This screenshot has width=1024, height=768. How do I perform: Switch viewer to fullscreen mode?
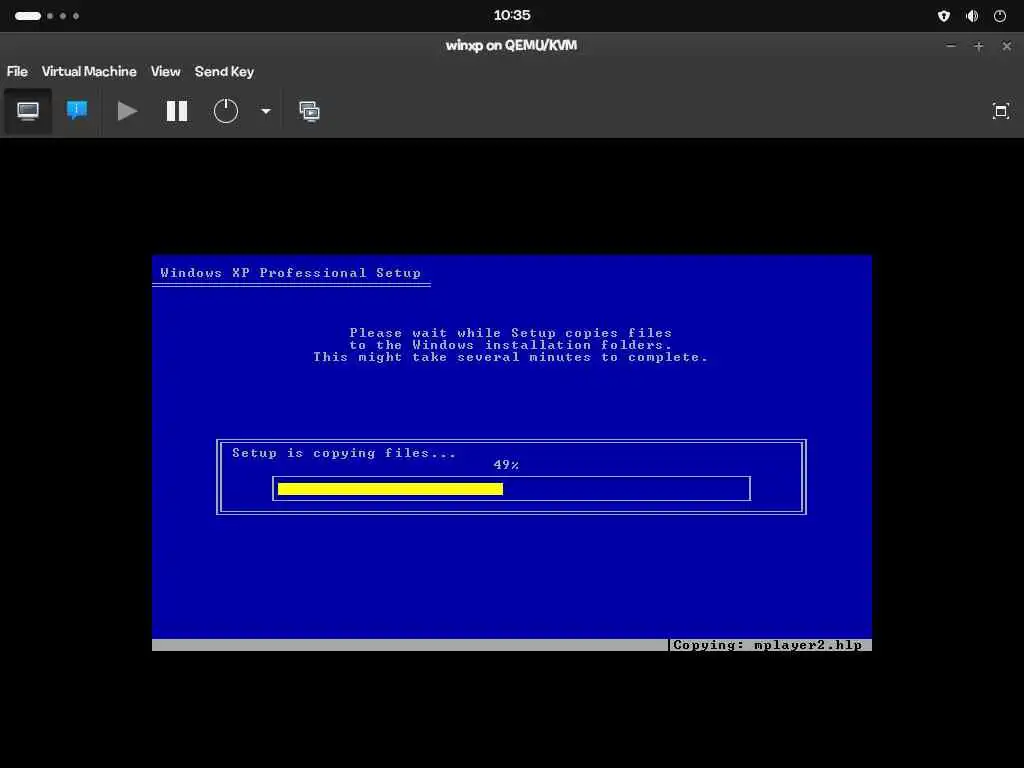click(x=1000, y=111)
